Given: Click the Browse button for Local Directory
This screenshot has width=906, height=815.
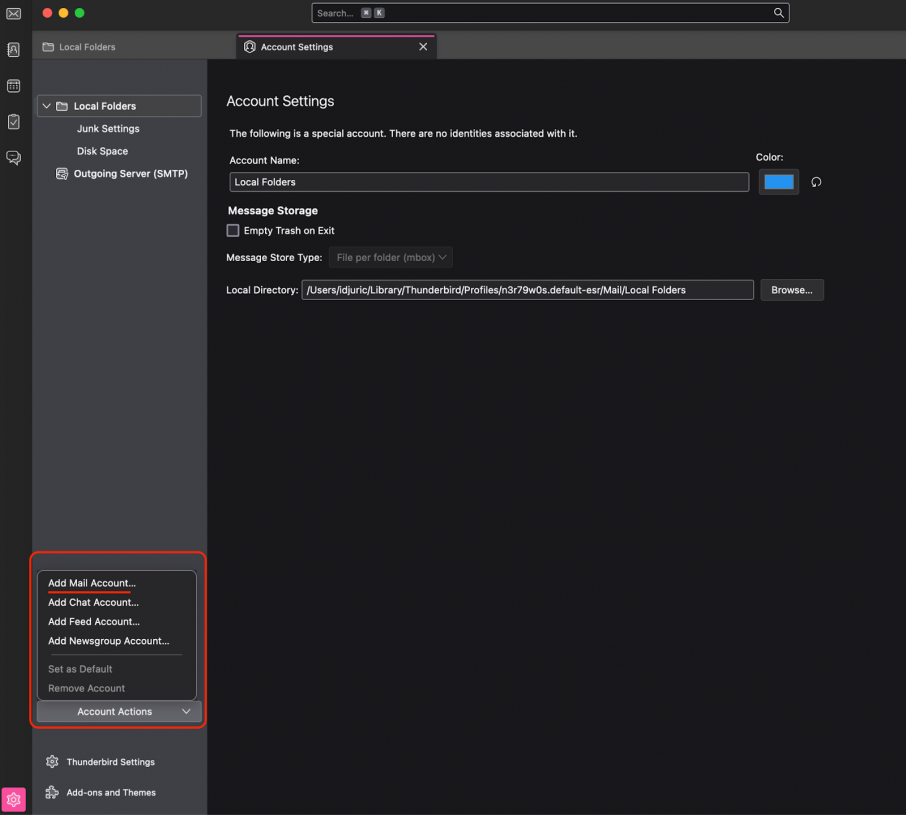Looking at the screenshot, I should pos(791,289).
